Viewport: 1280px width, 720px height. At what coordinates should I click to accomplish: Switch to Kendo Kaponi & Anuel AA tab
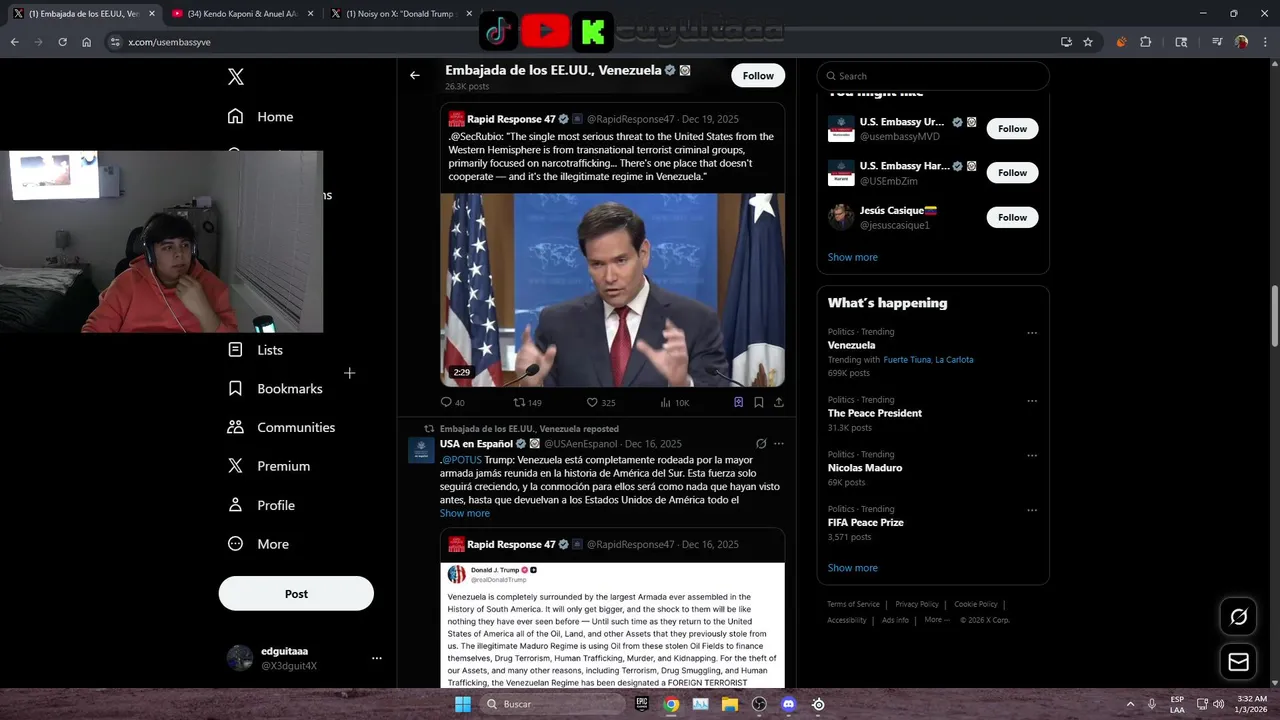244,14
